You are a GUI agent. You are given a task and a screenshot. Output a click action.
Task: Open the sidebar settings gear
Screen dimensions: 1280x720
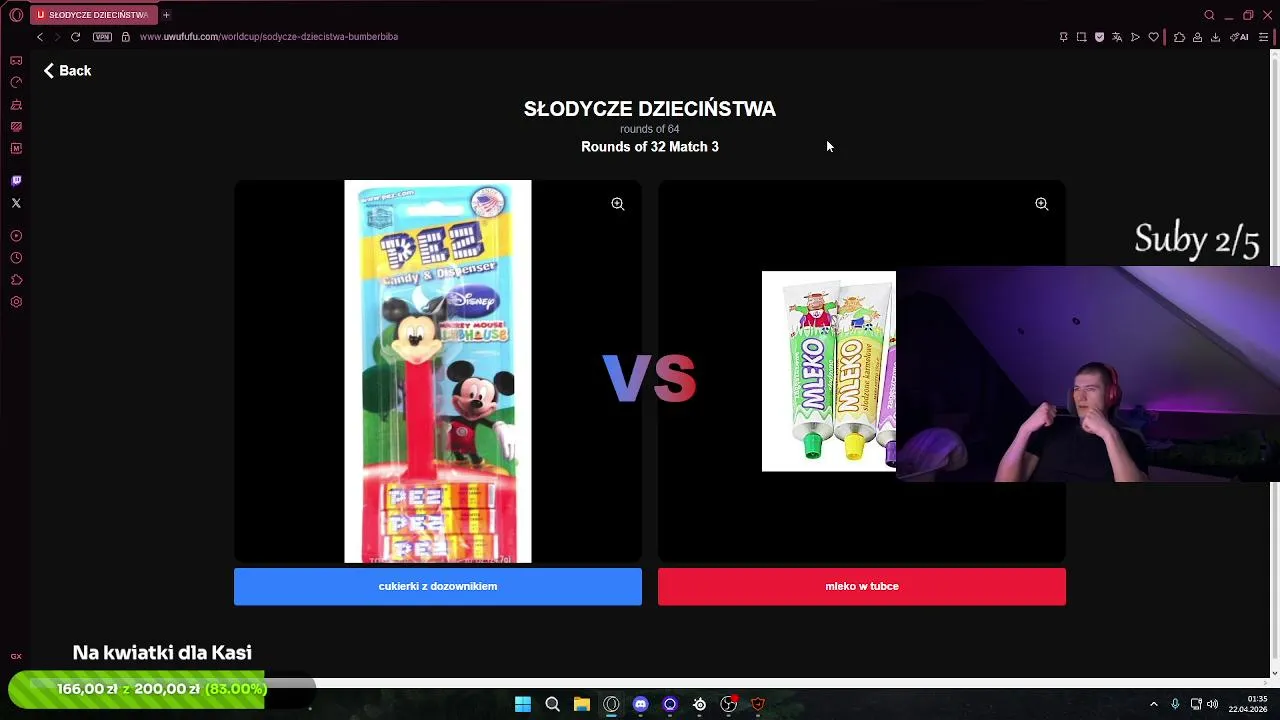pos(16,302)
